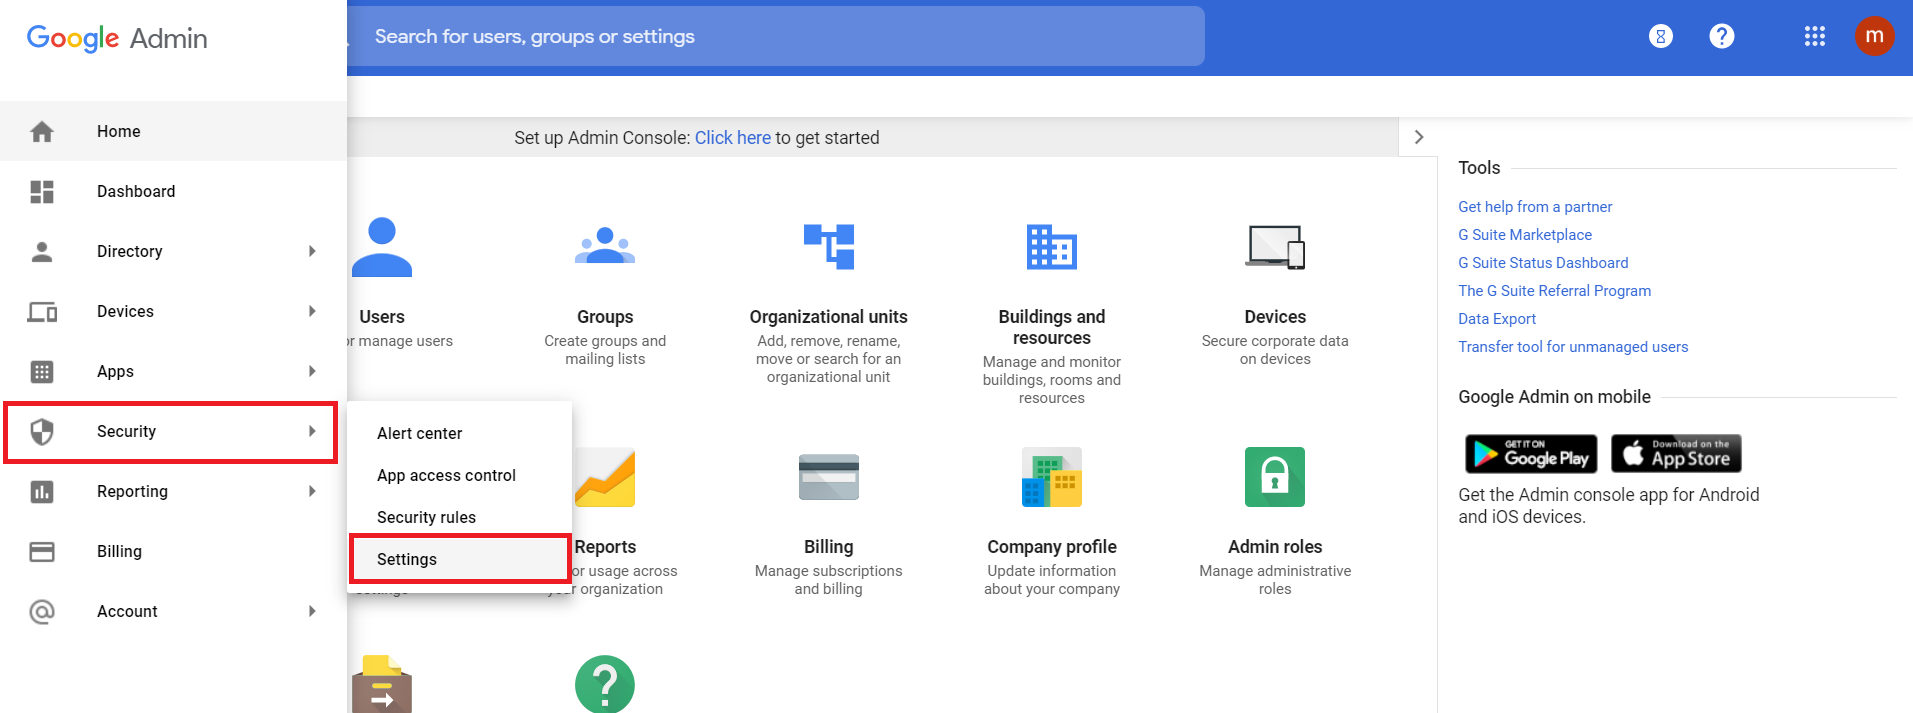The width and height of the screenshot is (1913, 713).
Task: Open the data migration box icon
Action: click(381, 684)
